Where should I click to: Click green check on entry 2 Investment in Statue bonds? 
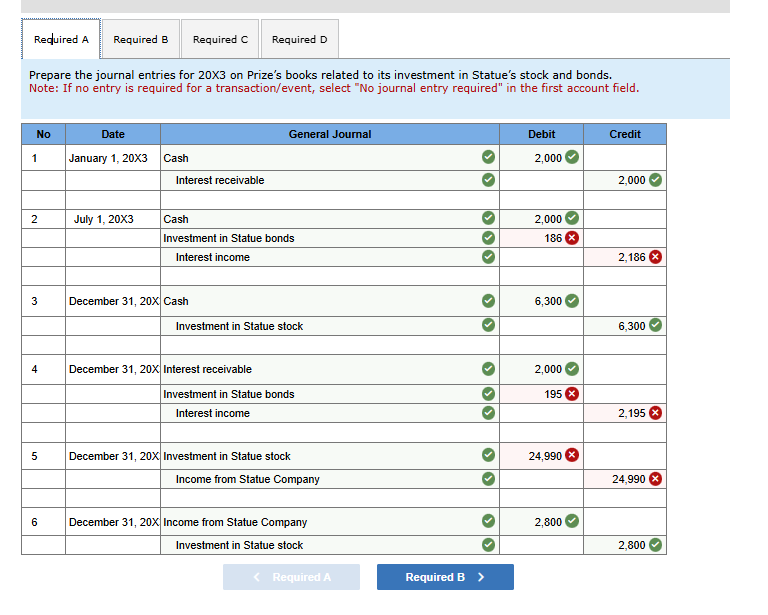click(488, 238)
